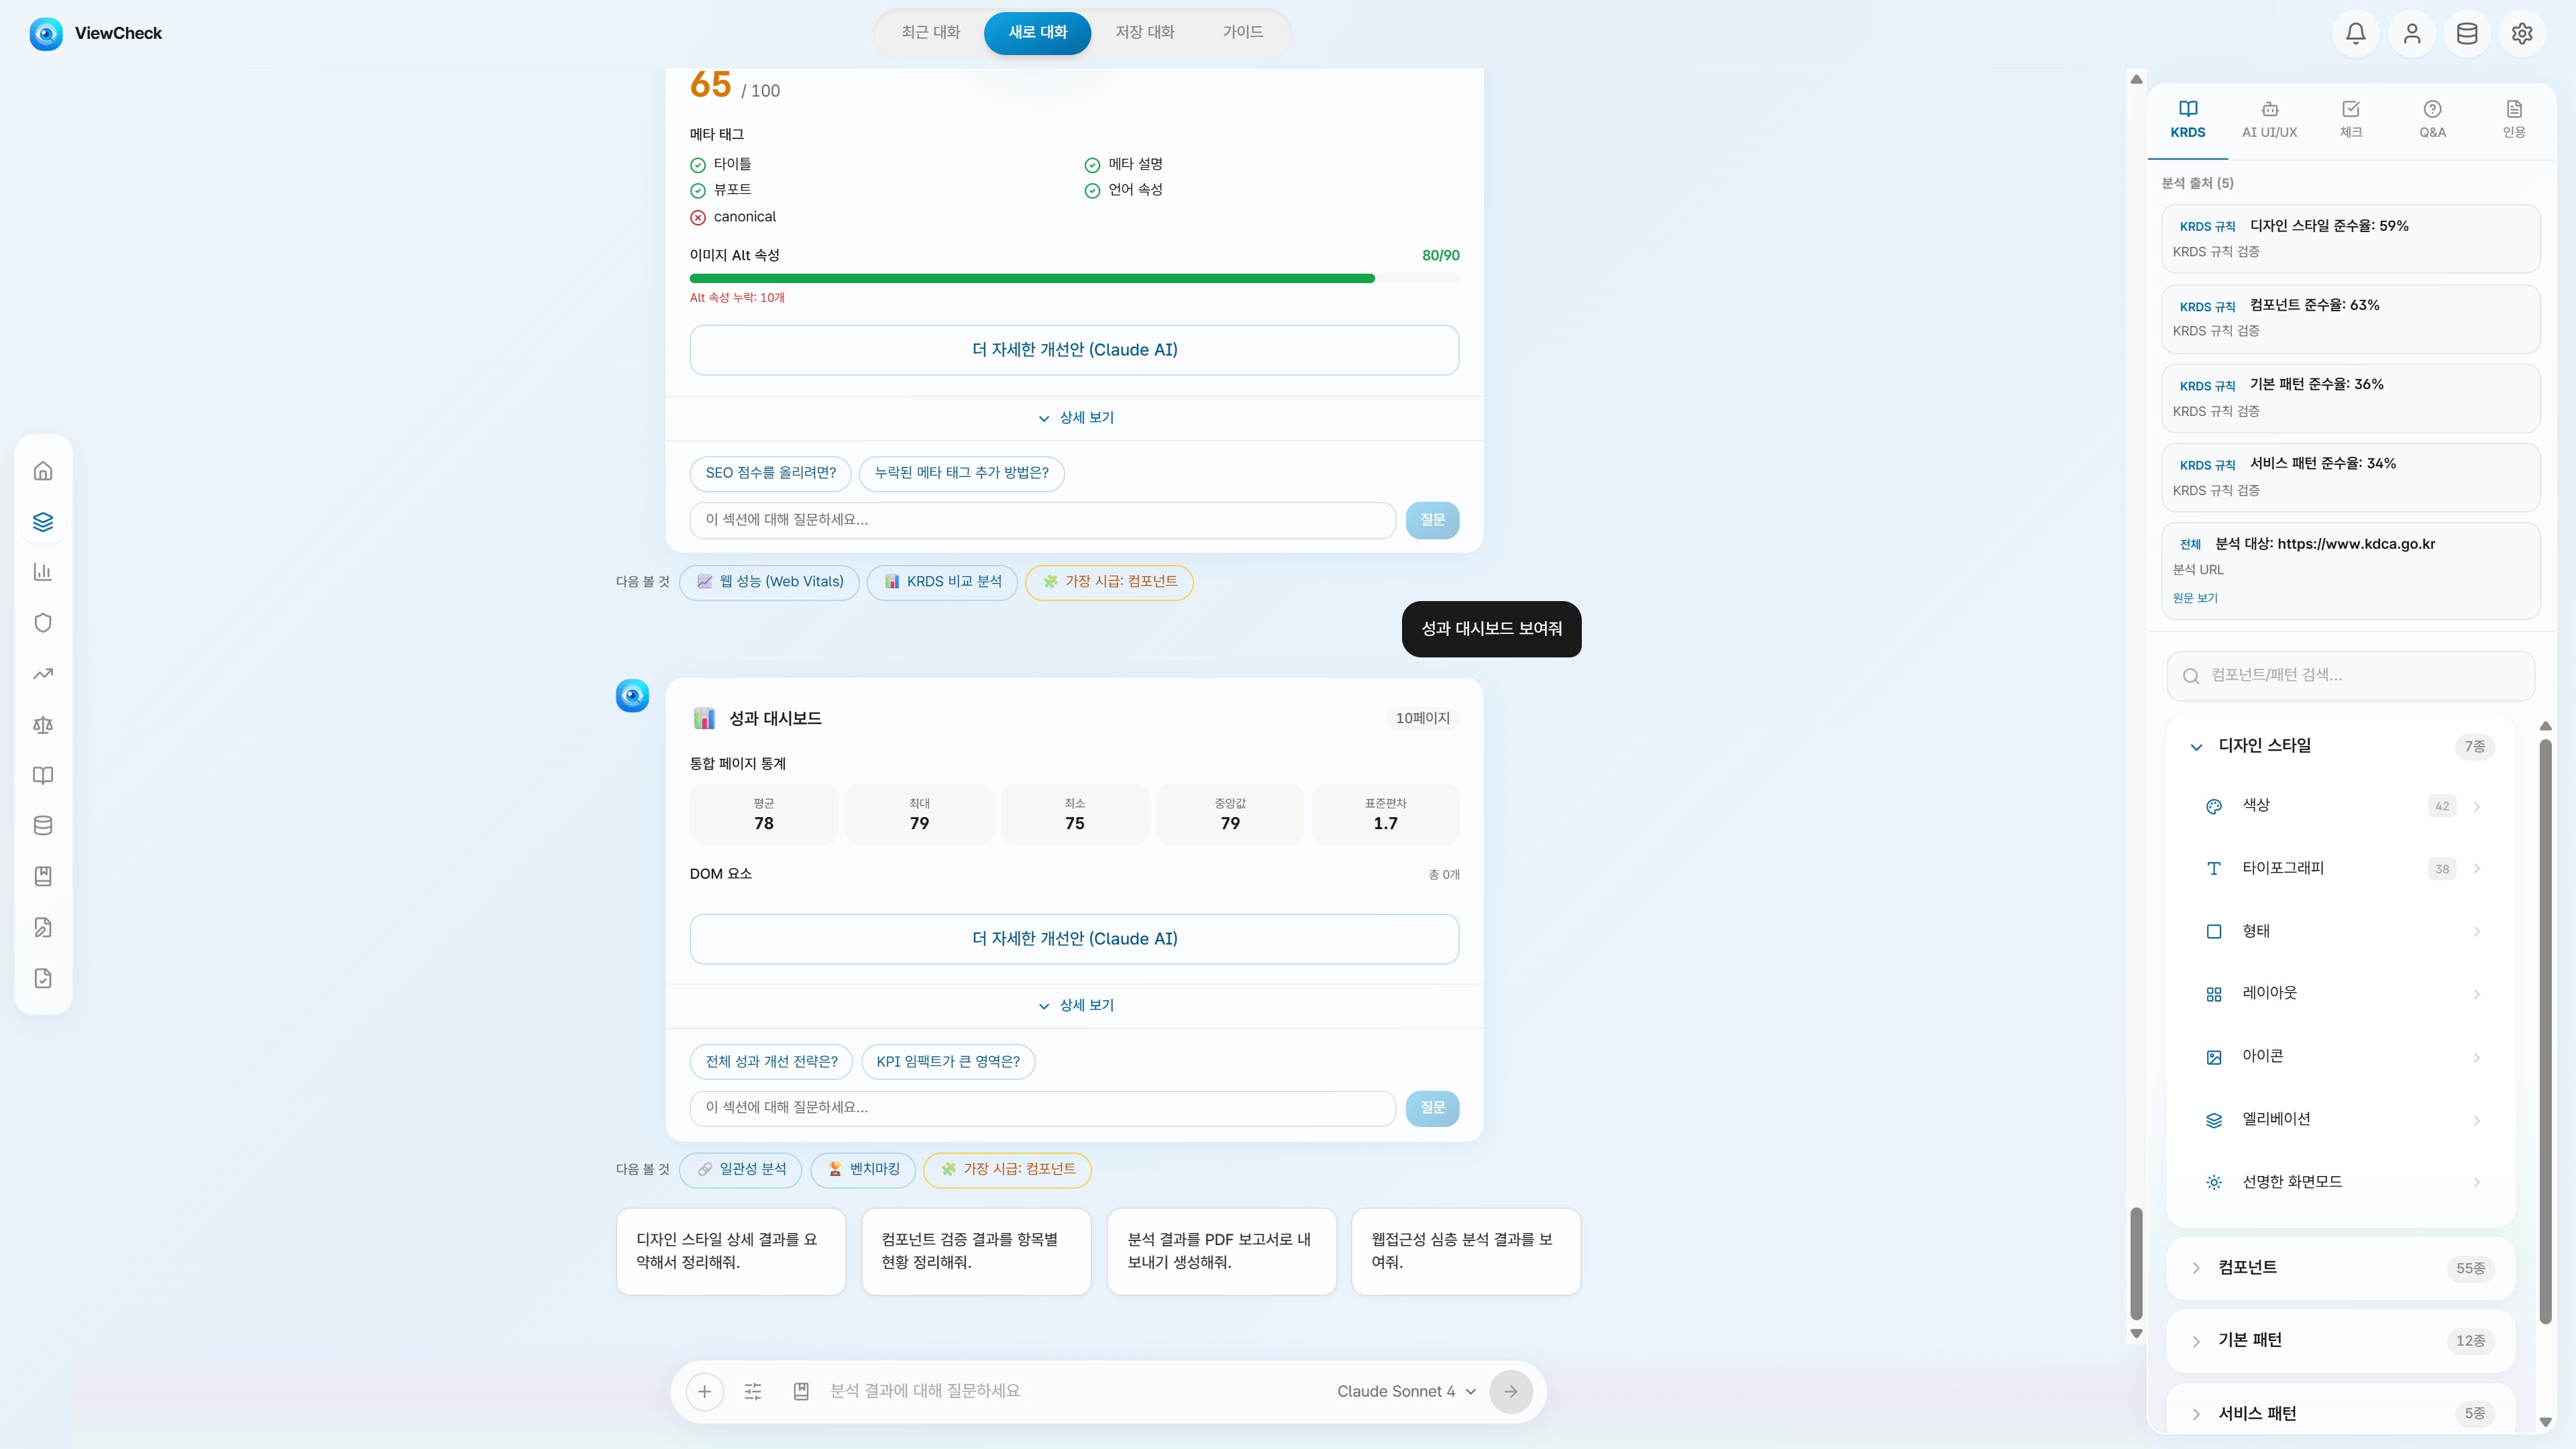The height and width of the screenshot is (1449, 2576).
Task: Click the 컴포넌트/패턴 검색 search field
Action: pos(2350,676)
